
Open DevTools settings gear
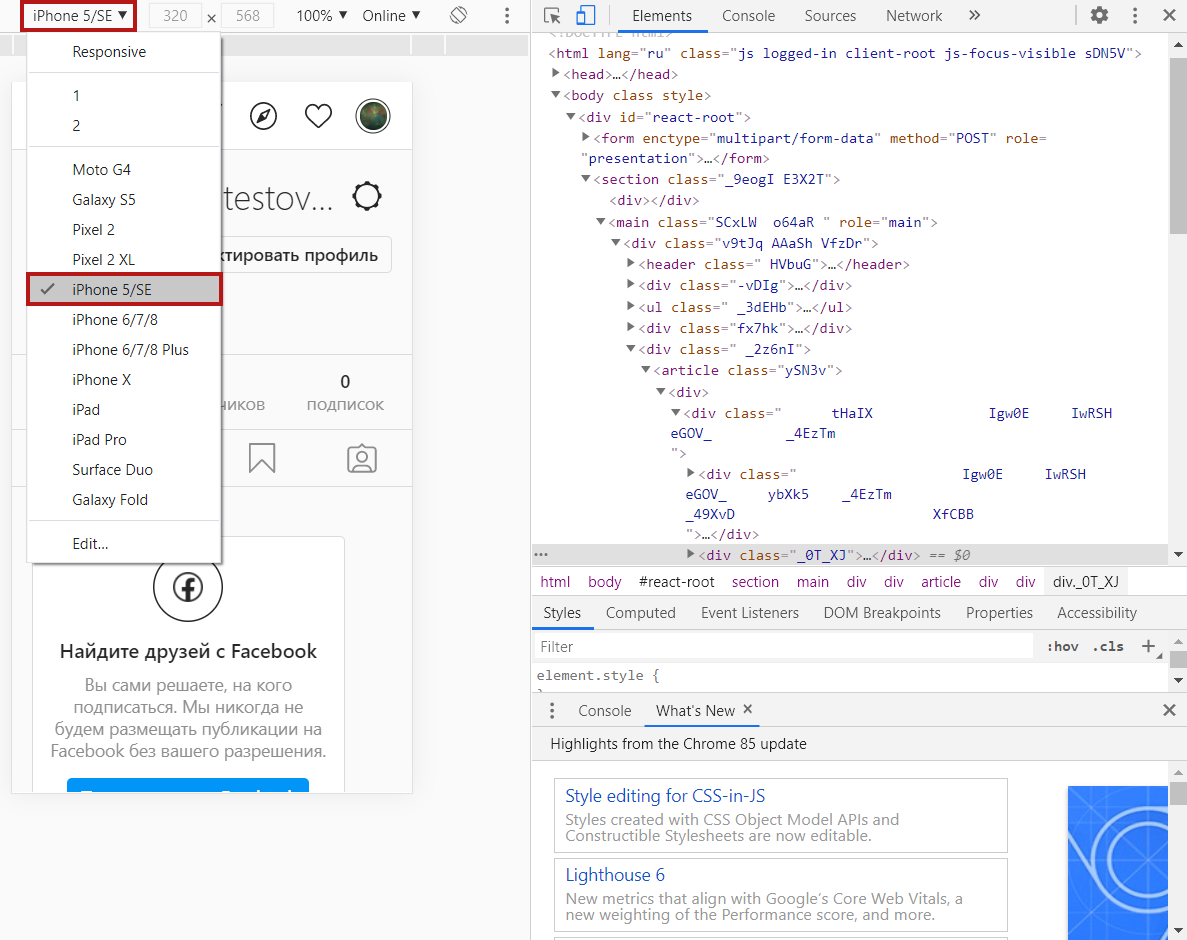(1099, 16)
